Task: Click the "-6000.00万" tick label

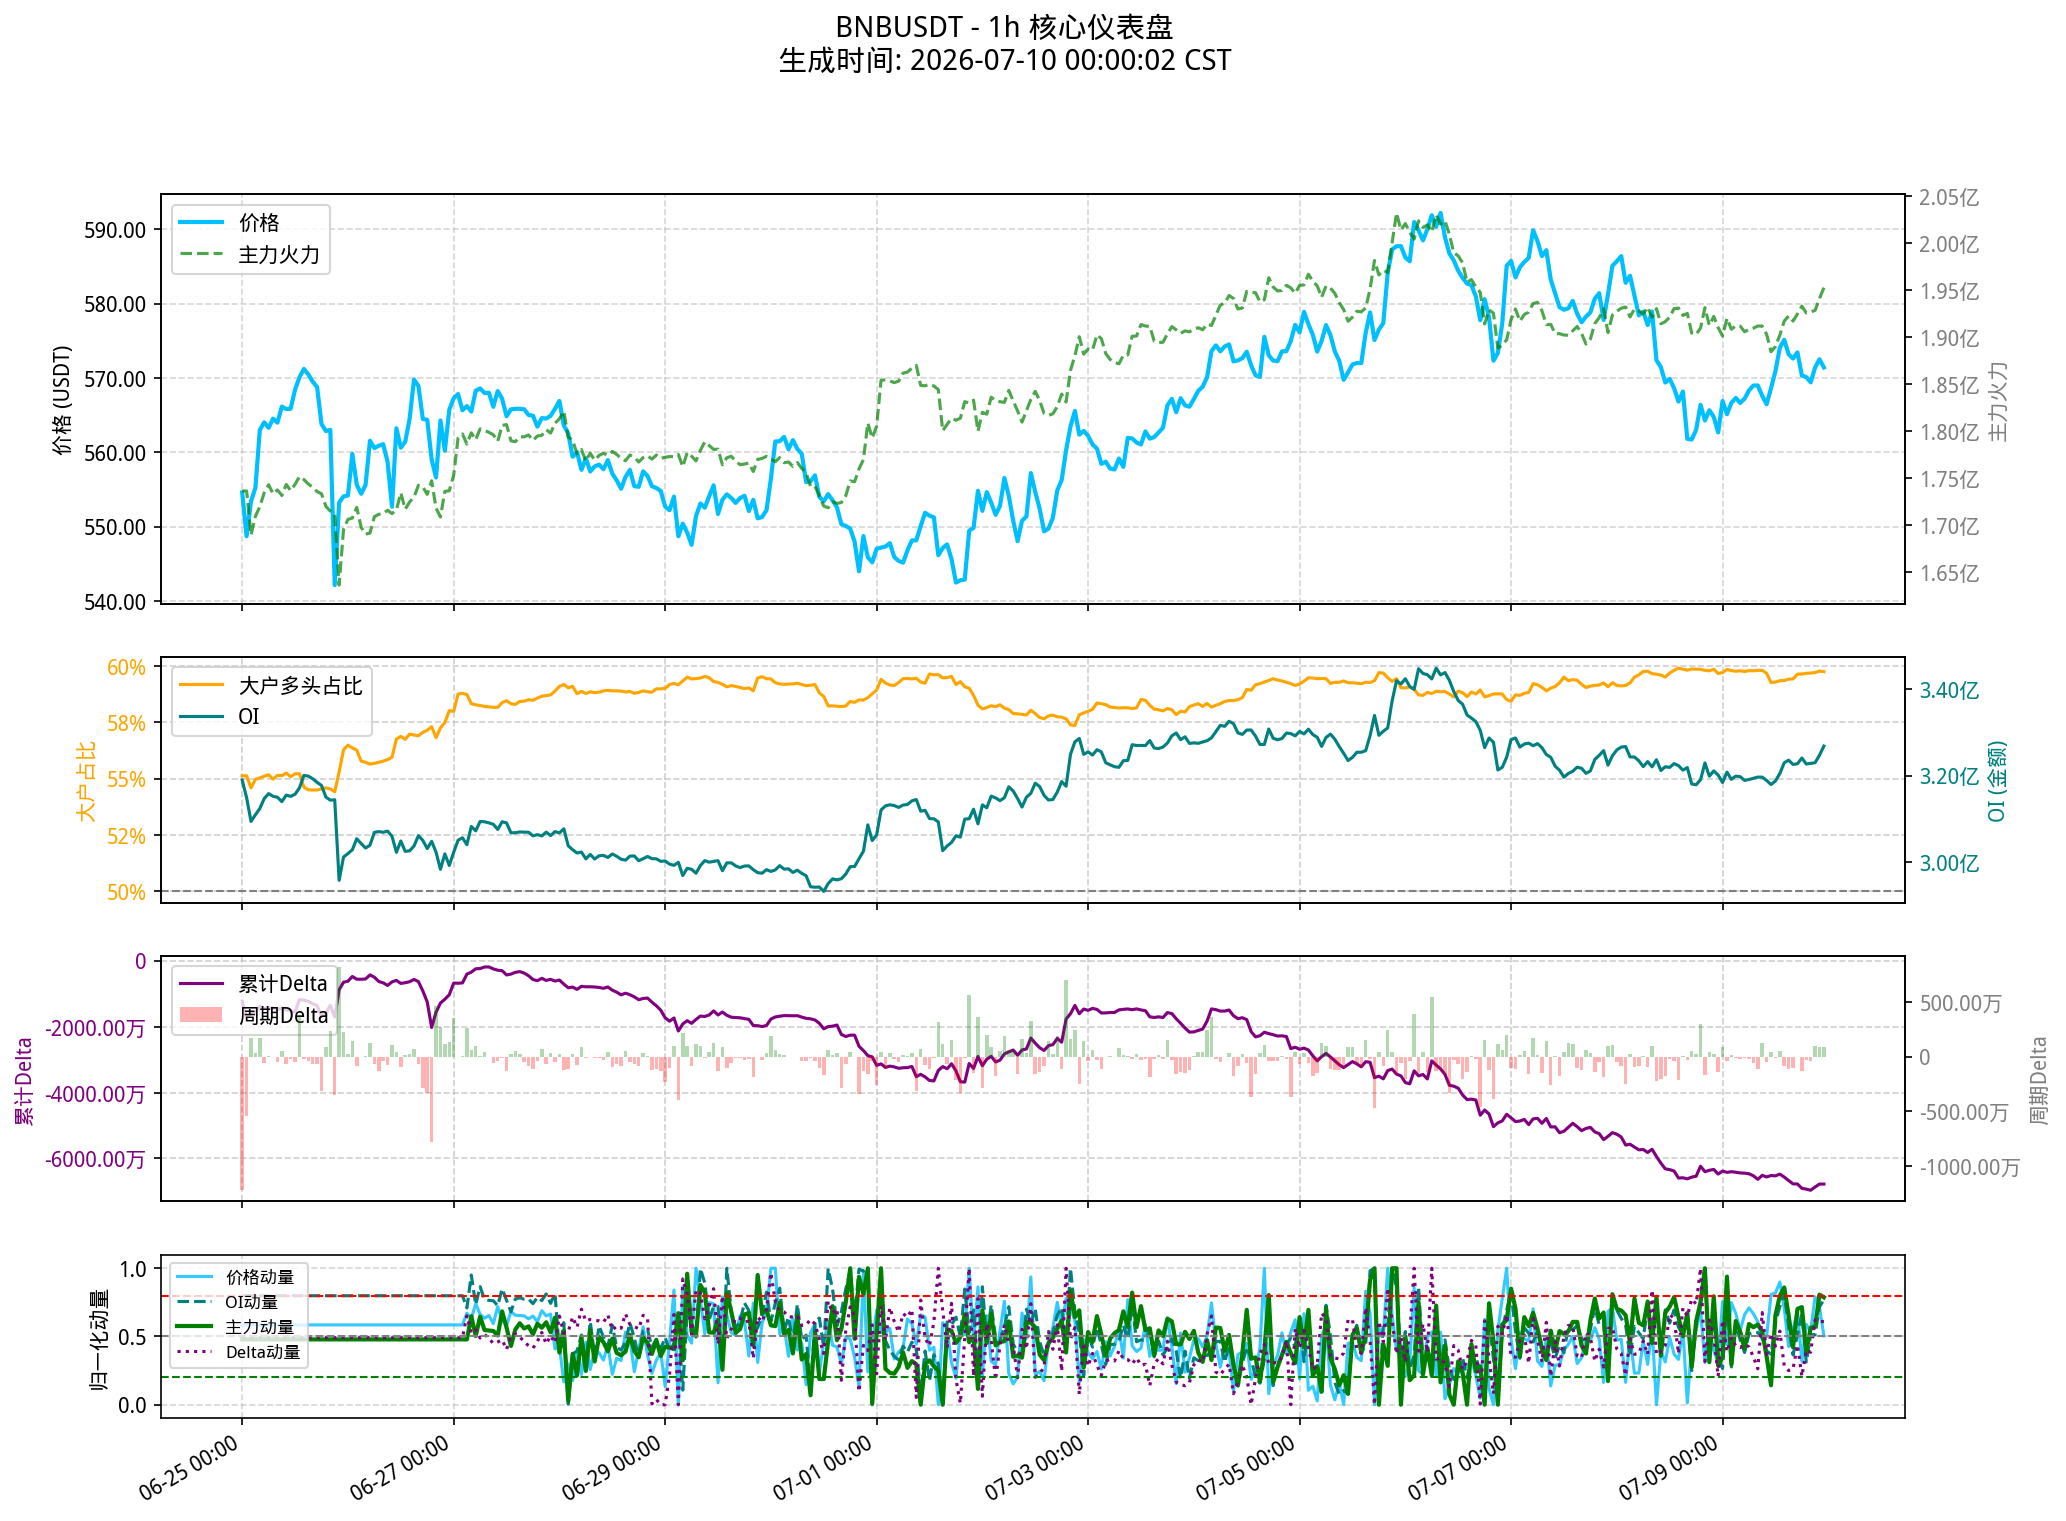Action: [x=96, y=1160]
